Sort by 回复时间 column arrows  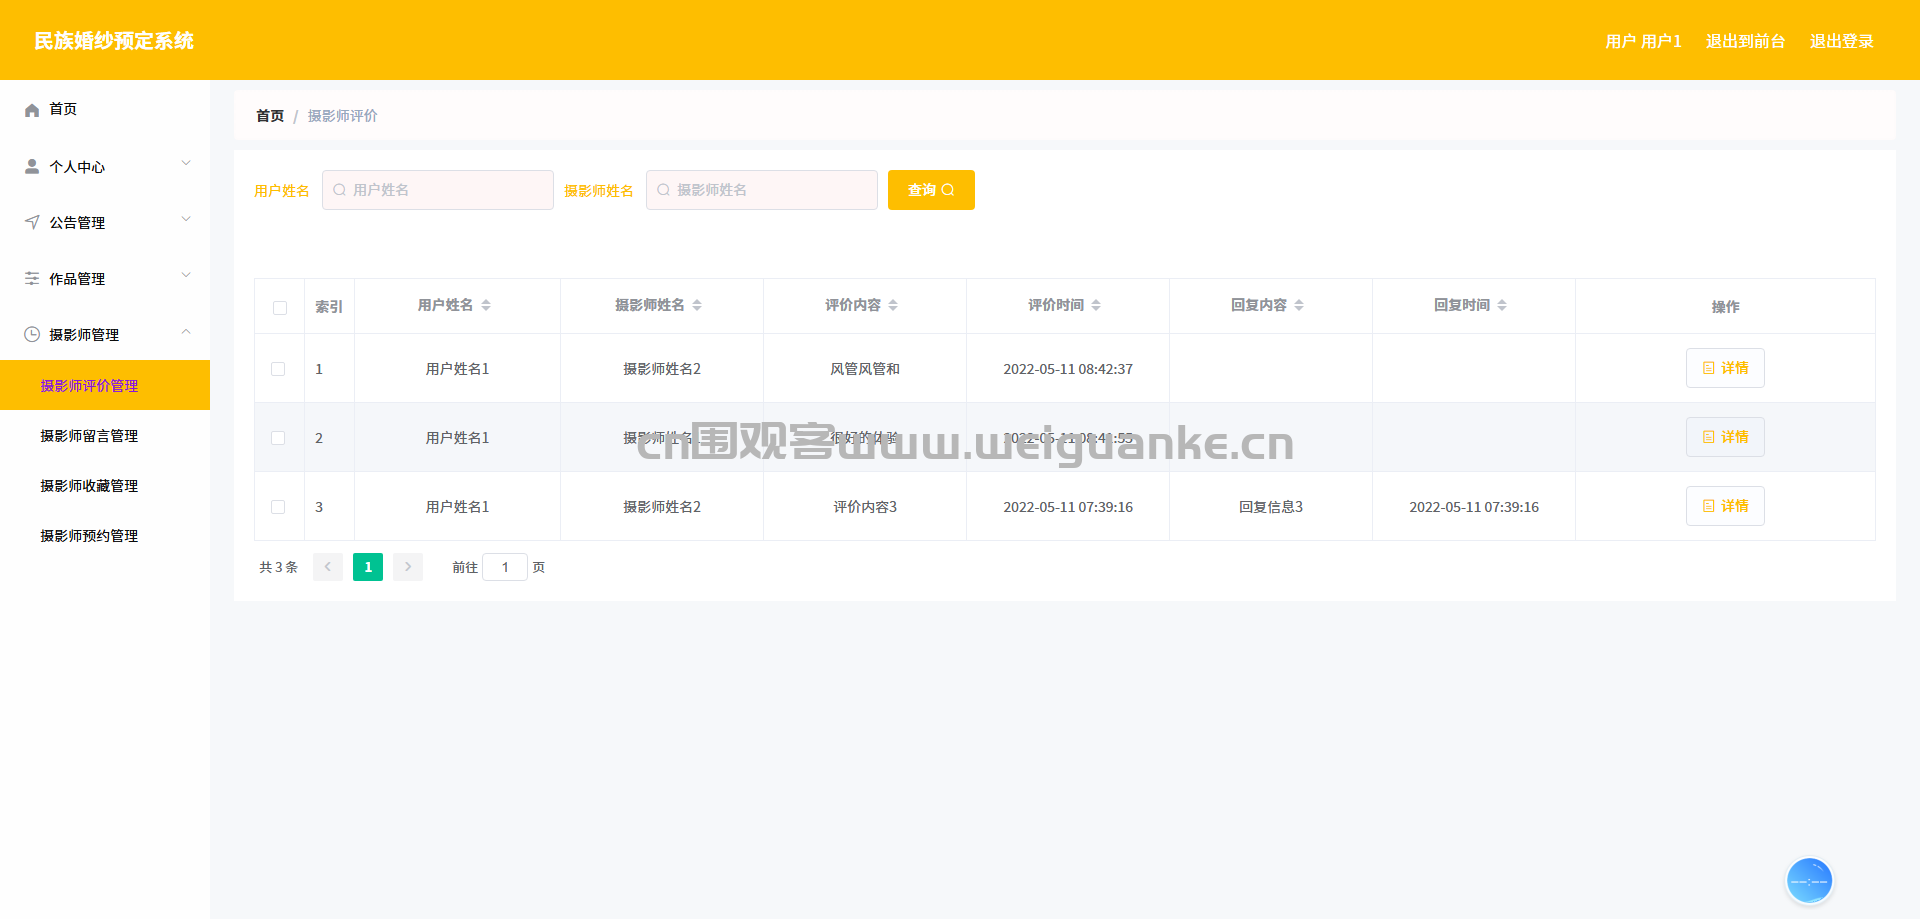pyautogui.click(x=1502, y=305)
